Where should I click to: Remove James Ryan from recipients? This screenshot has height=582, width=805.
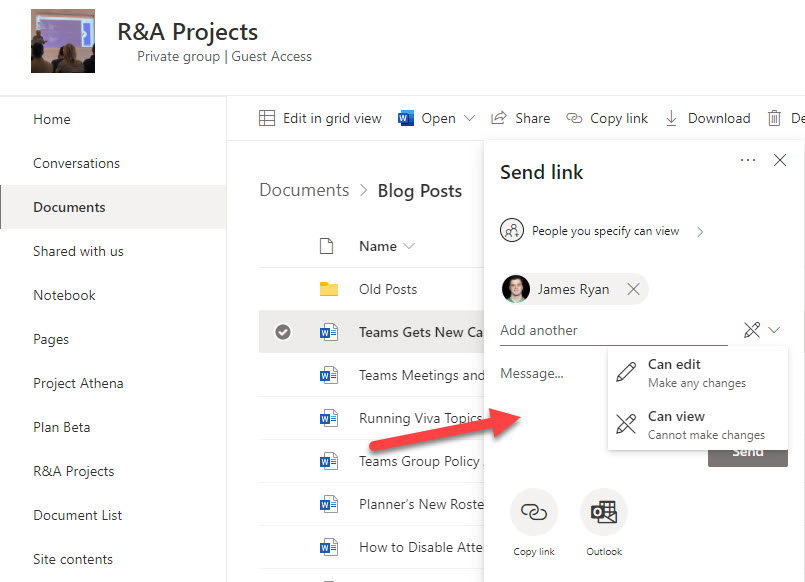(x=633, y=289)
